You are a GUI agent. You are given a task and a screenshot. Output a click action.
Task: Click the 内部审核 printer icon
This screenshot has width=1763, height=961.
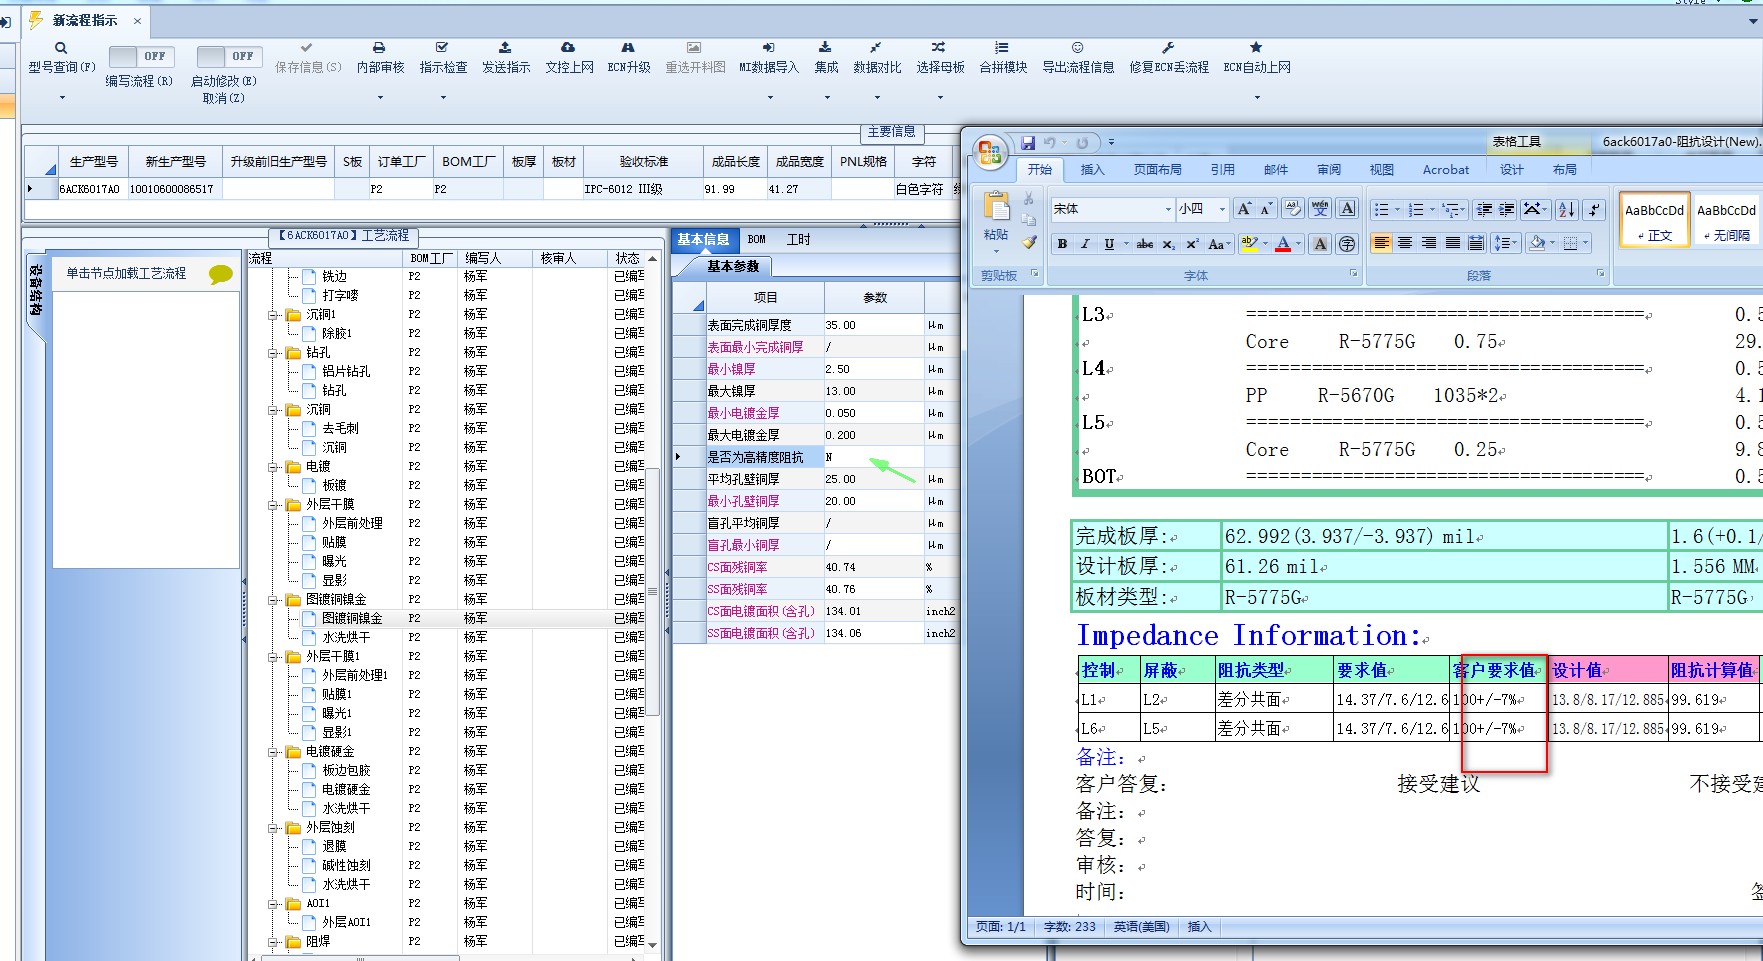coord(379,48)
